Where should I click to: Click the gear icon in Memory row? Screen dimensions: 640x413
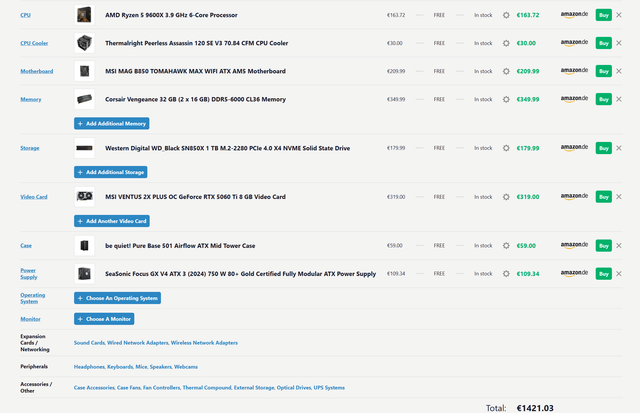click(x=506, y=100)
